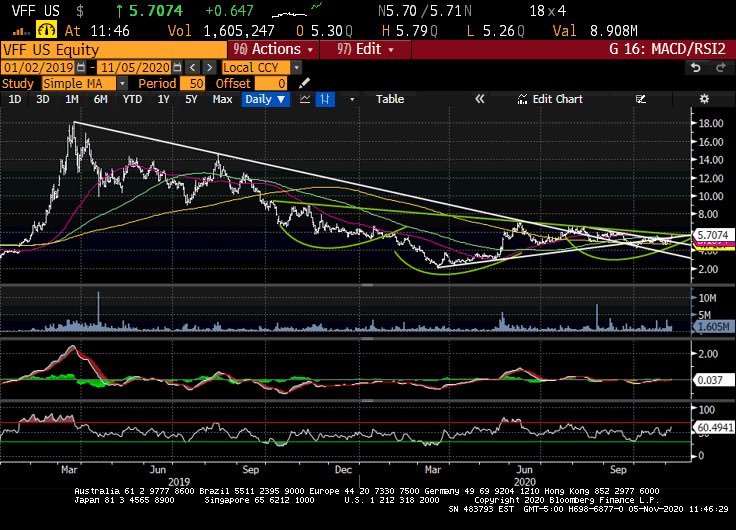Click the small bar chart icon beside At
The width and height of the screenshot is (736, 530).
click(20, 31)
